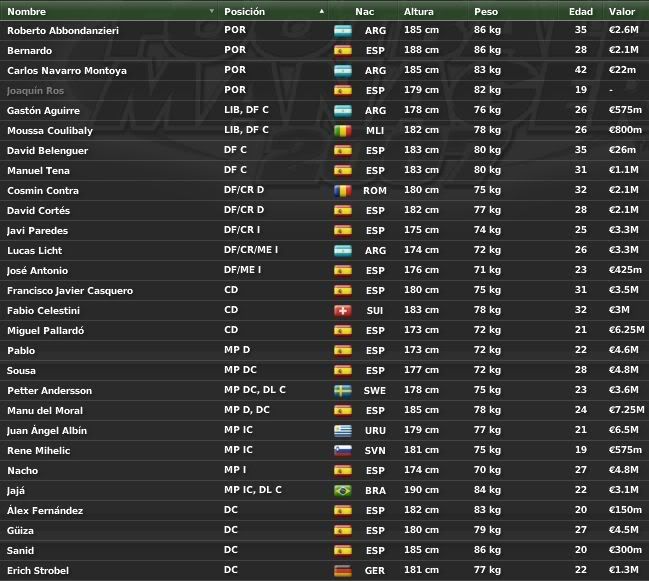The image size is (649, 581).
Task: Open player Bernardo
Action: pyautogui.click(x=29, y=50)
